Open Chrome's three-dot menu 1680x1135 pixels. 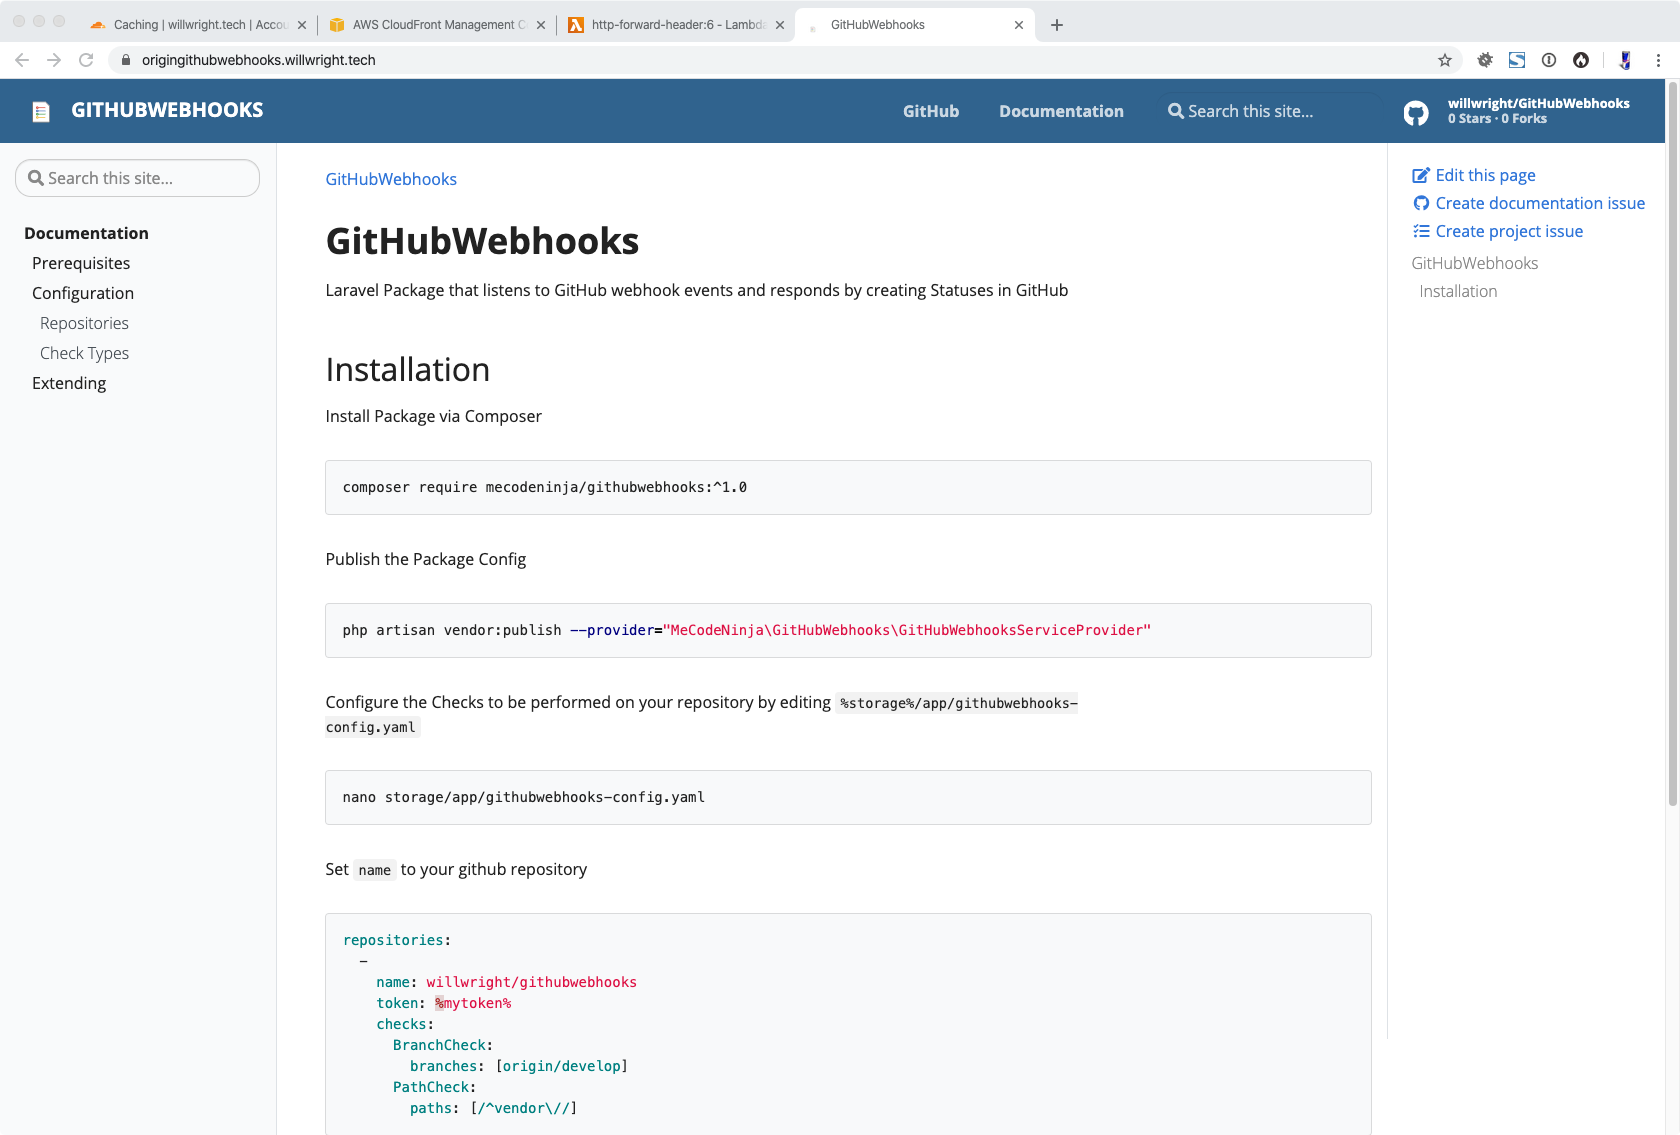click(1658, 60)
